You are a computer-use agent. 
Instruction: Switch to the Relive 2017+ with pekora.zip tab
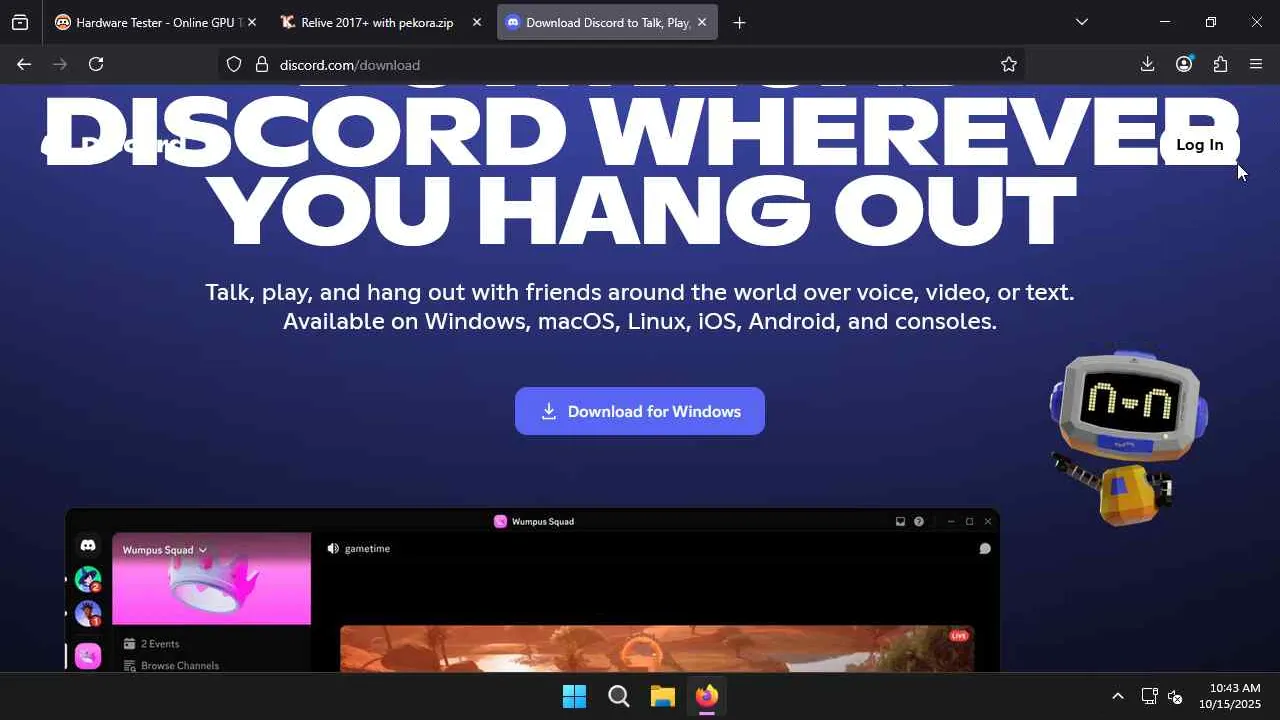click(x=381, y=22)
